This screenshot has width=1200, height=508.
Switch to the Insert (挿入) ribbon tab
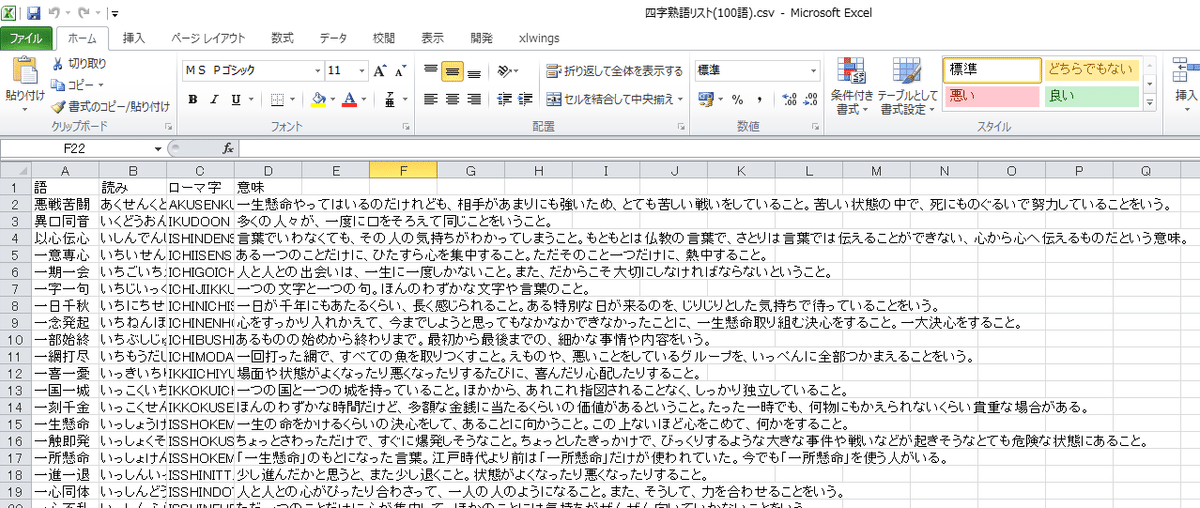[133, 38]
